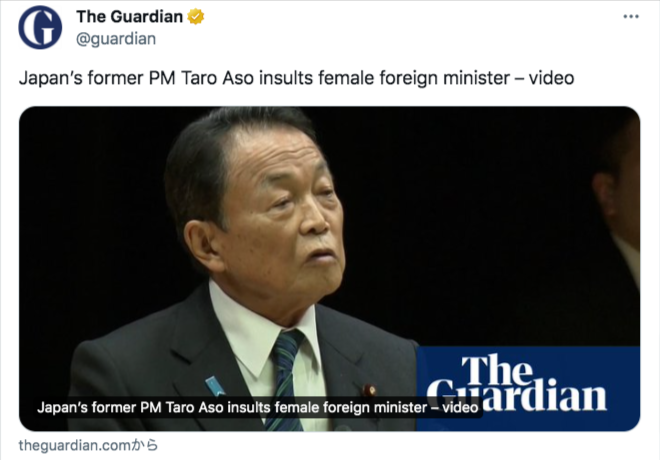The height and width of the screenshot is (460, 660).
Task: Click the gold verified badge
Action: point(196,17)
